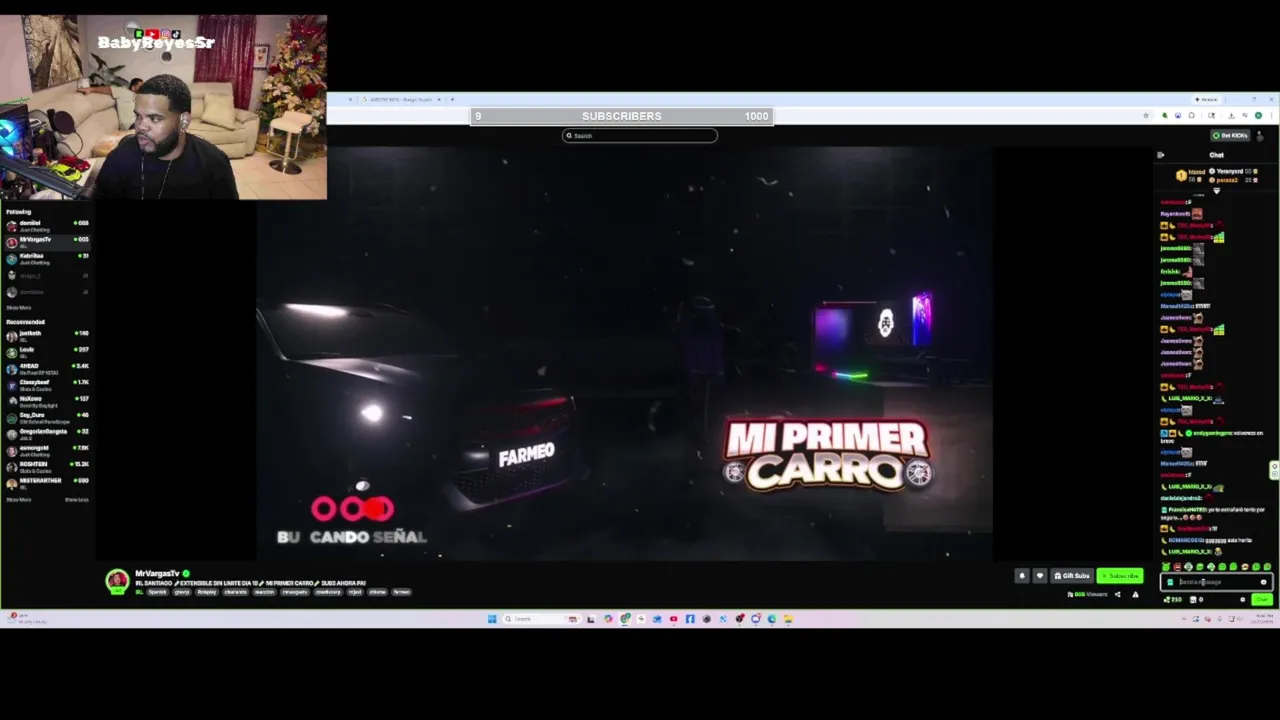Click the Gift Subs button
Image resolution: width=1280 pixels, height=720 pixels.
[1072, 576]
